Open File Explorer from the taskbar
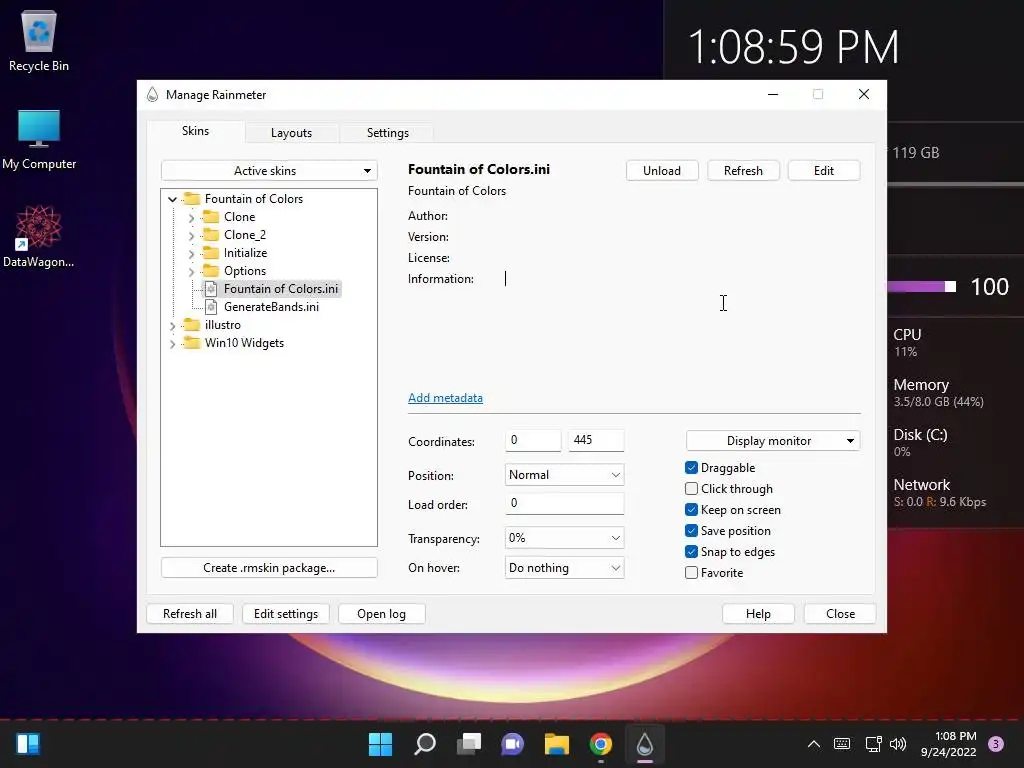The width and height of the screenshot is (1024, 768). [557, 744]
